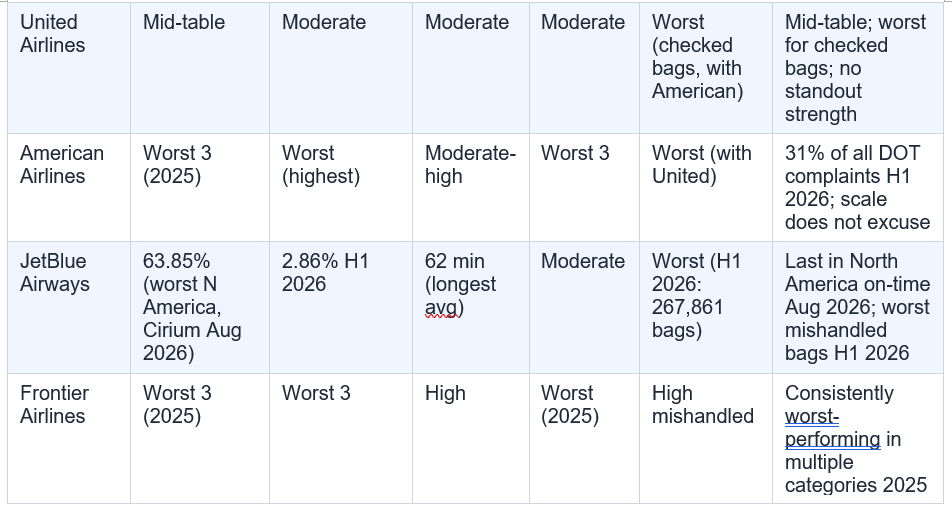Select the Frontier Airlines name cell
Viewport: 952px width, 510px height.
[x=69, y=438]
